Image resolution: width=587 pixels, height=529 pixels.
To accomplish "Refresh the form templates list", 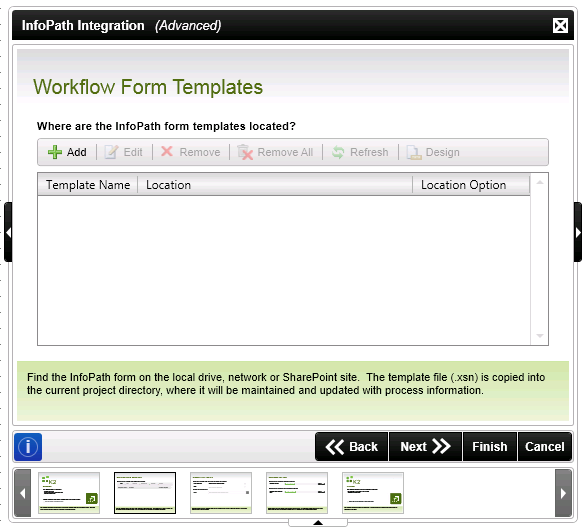I will (360, 152).
